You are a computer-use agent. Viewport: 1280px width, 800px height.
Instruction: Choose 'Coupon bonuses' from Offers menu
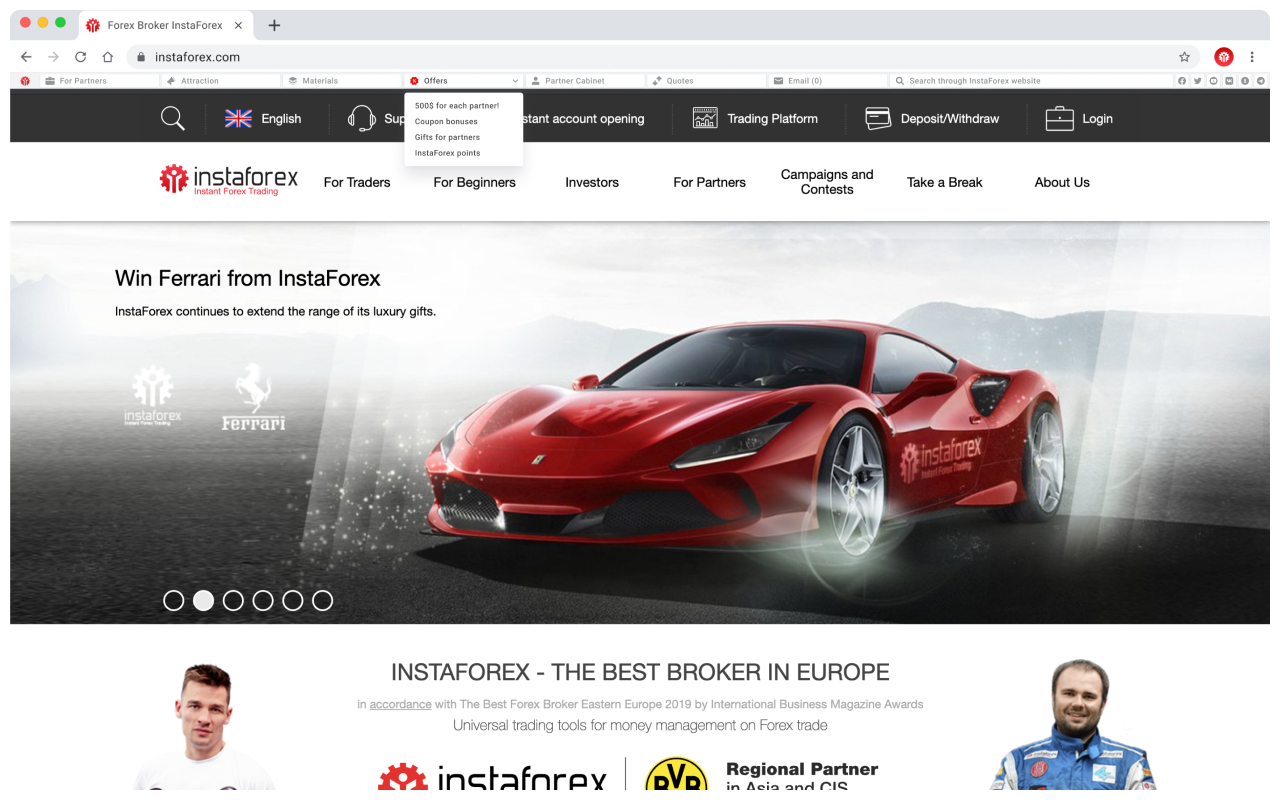[446, 121]
